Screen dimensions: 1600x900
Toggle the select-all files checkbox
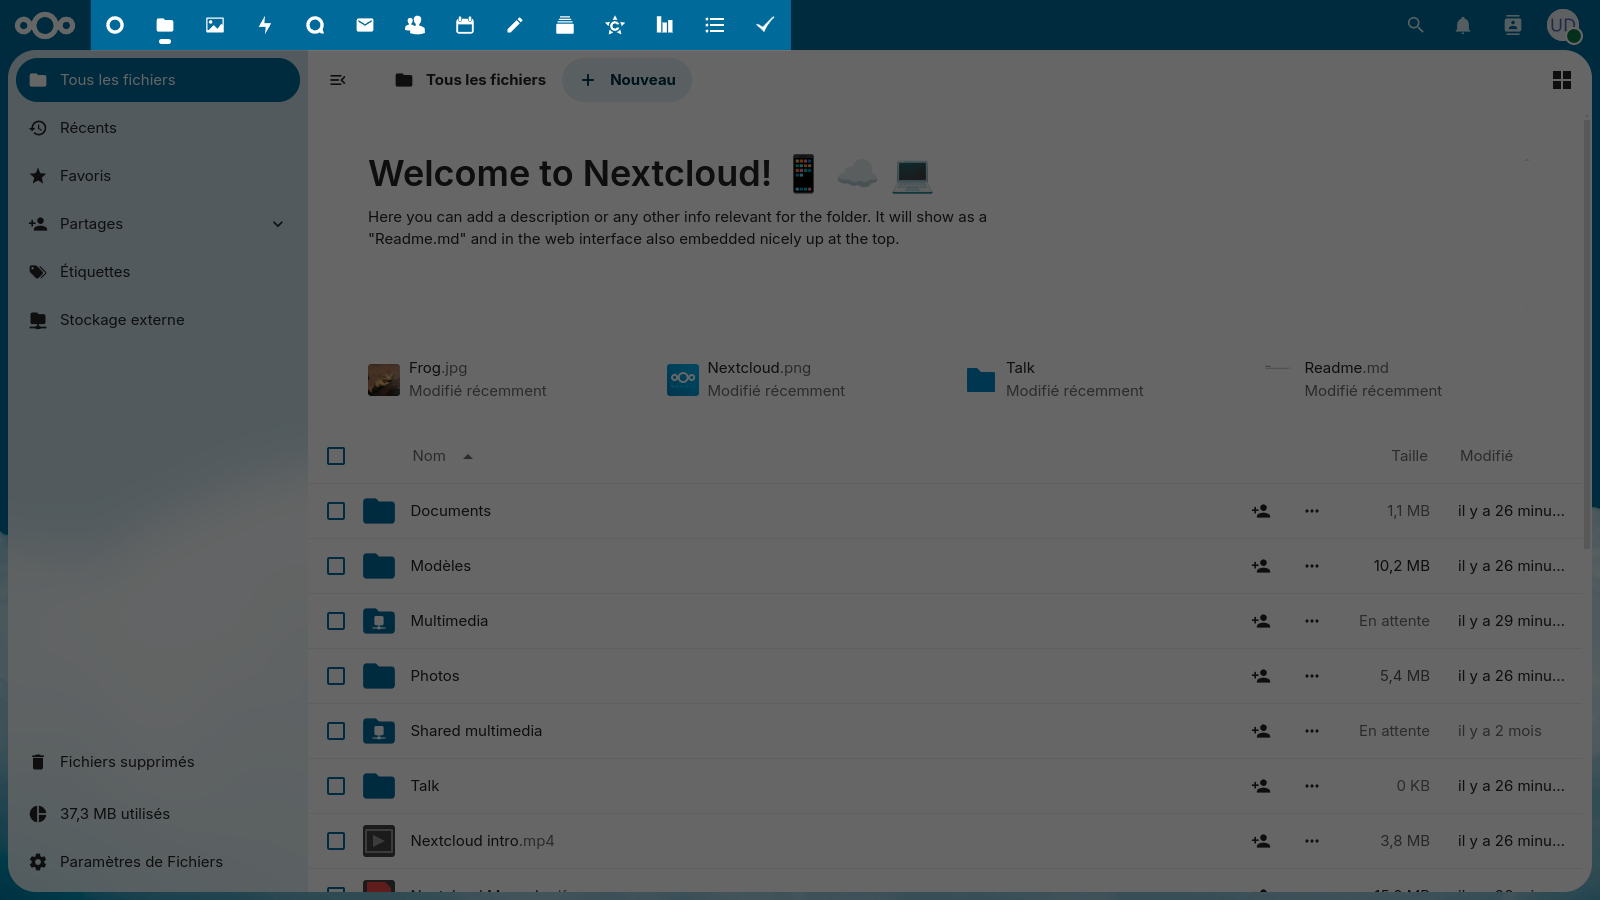tap(336, 456)
